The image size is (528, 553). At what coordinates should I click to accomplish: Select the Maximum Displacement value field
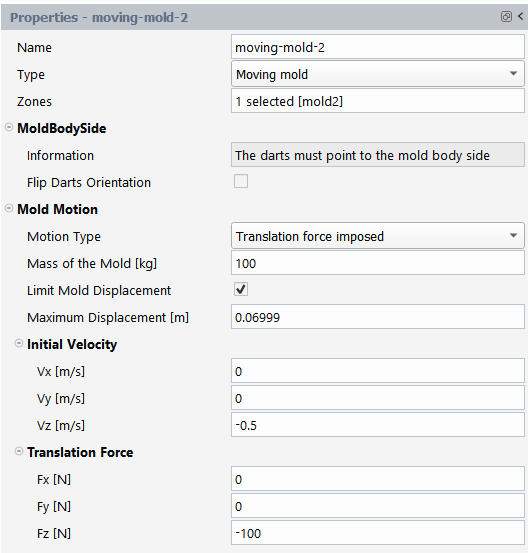(378, 317)
